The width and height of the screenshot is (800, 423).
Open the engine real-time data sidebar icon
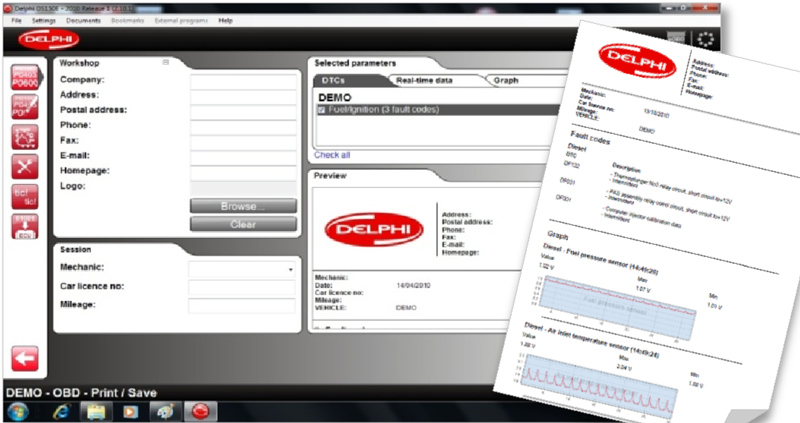pos(25,137)
